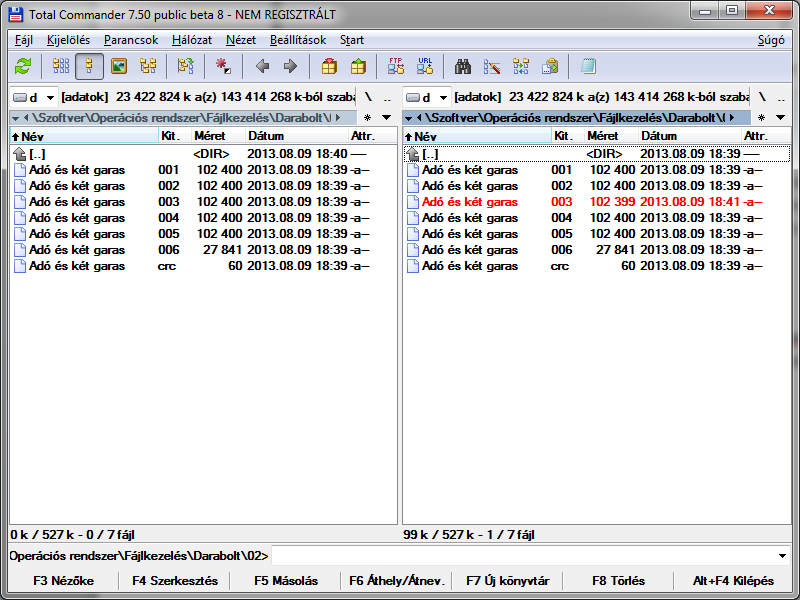Sort right panel by Attr. column
This screenshot has width=800, height=600.
[765, 136]
